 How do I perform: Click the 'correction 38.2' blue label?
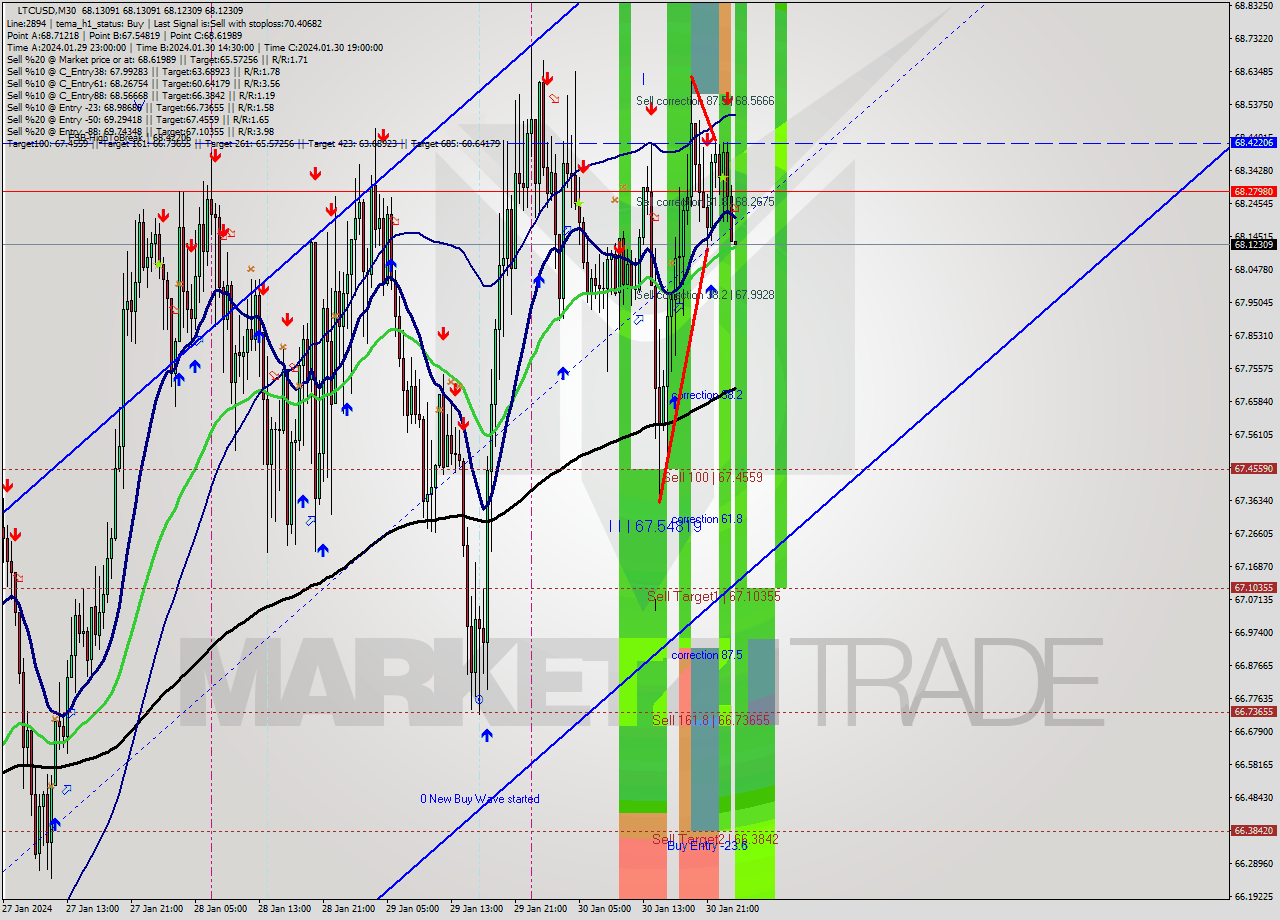pos(707,396)
